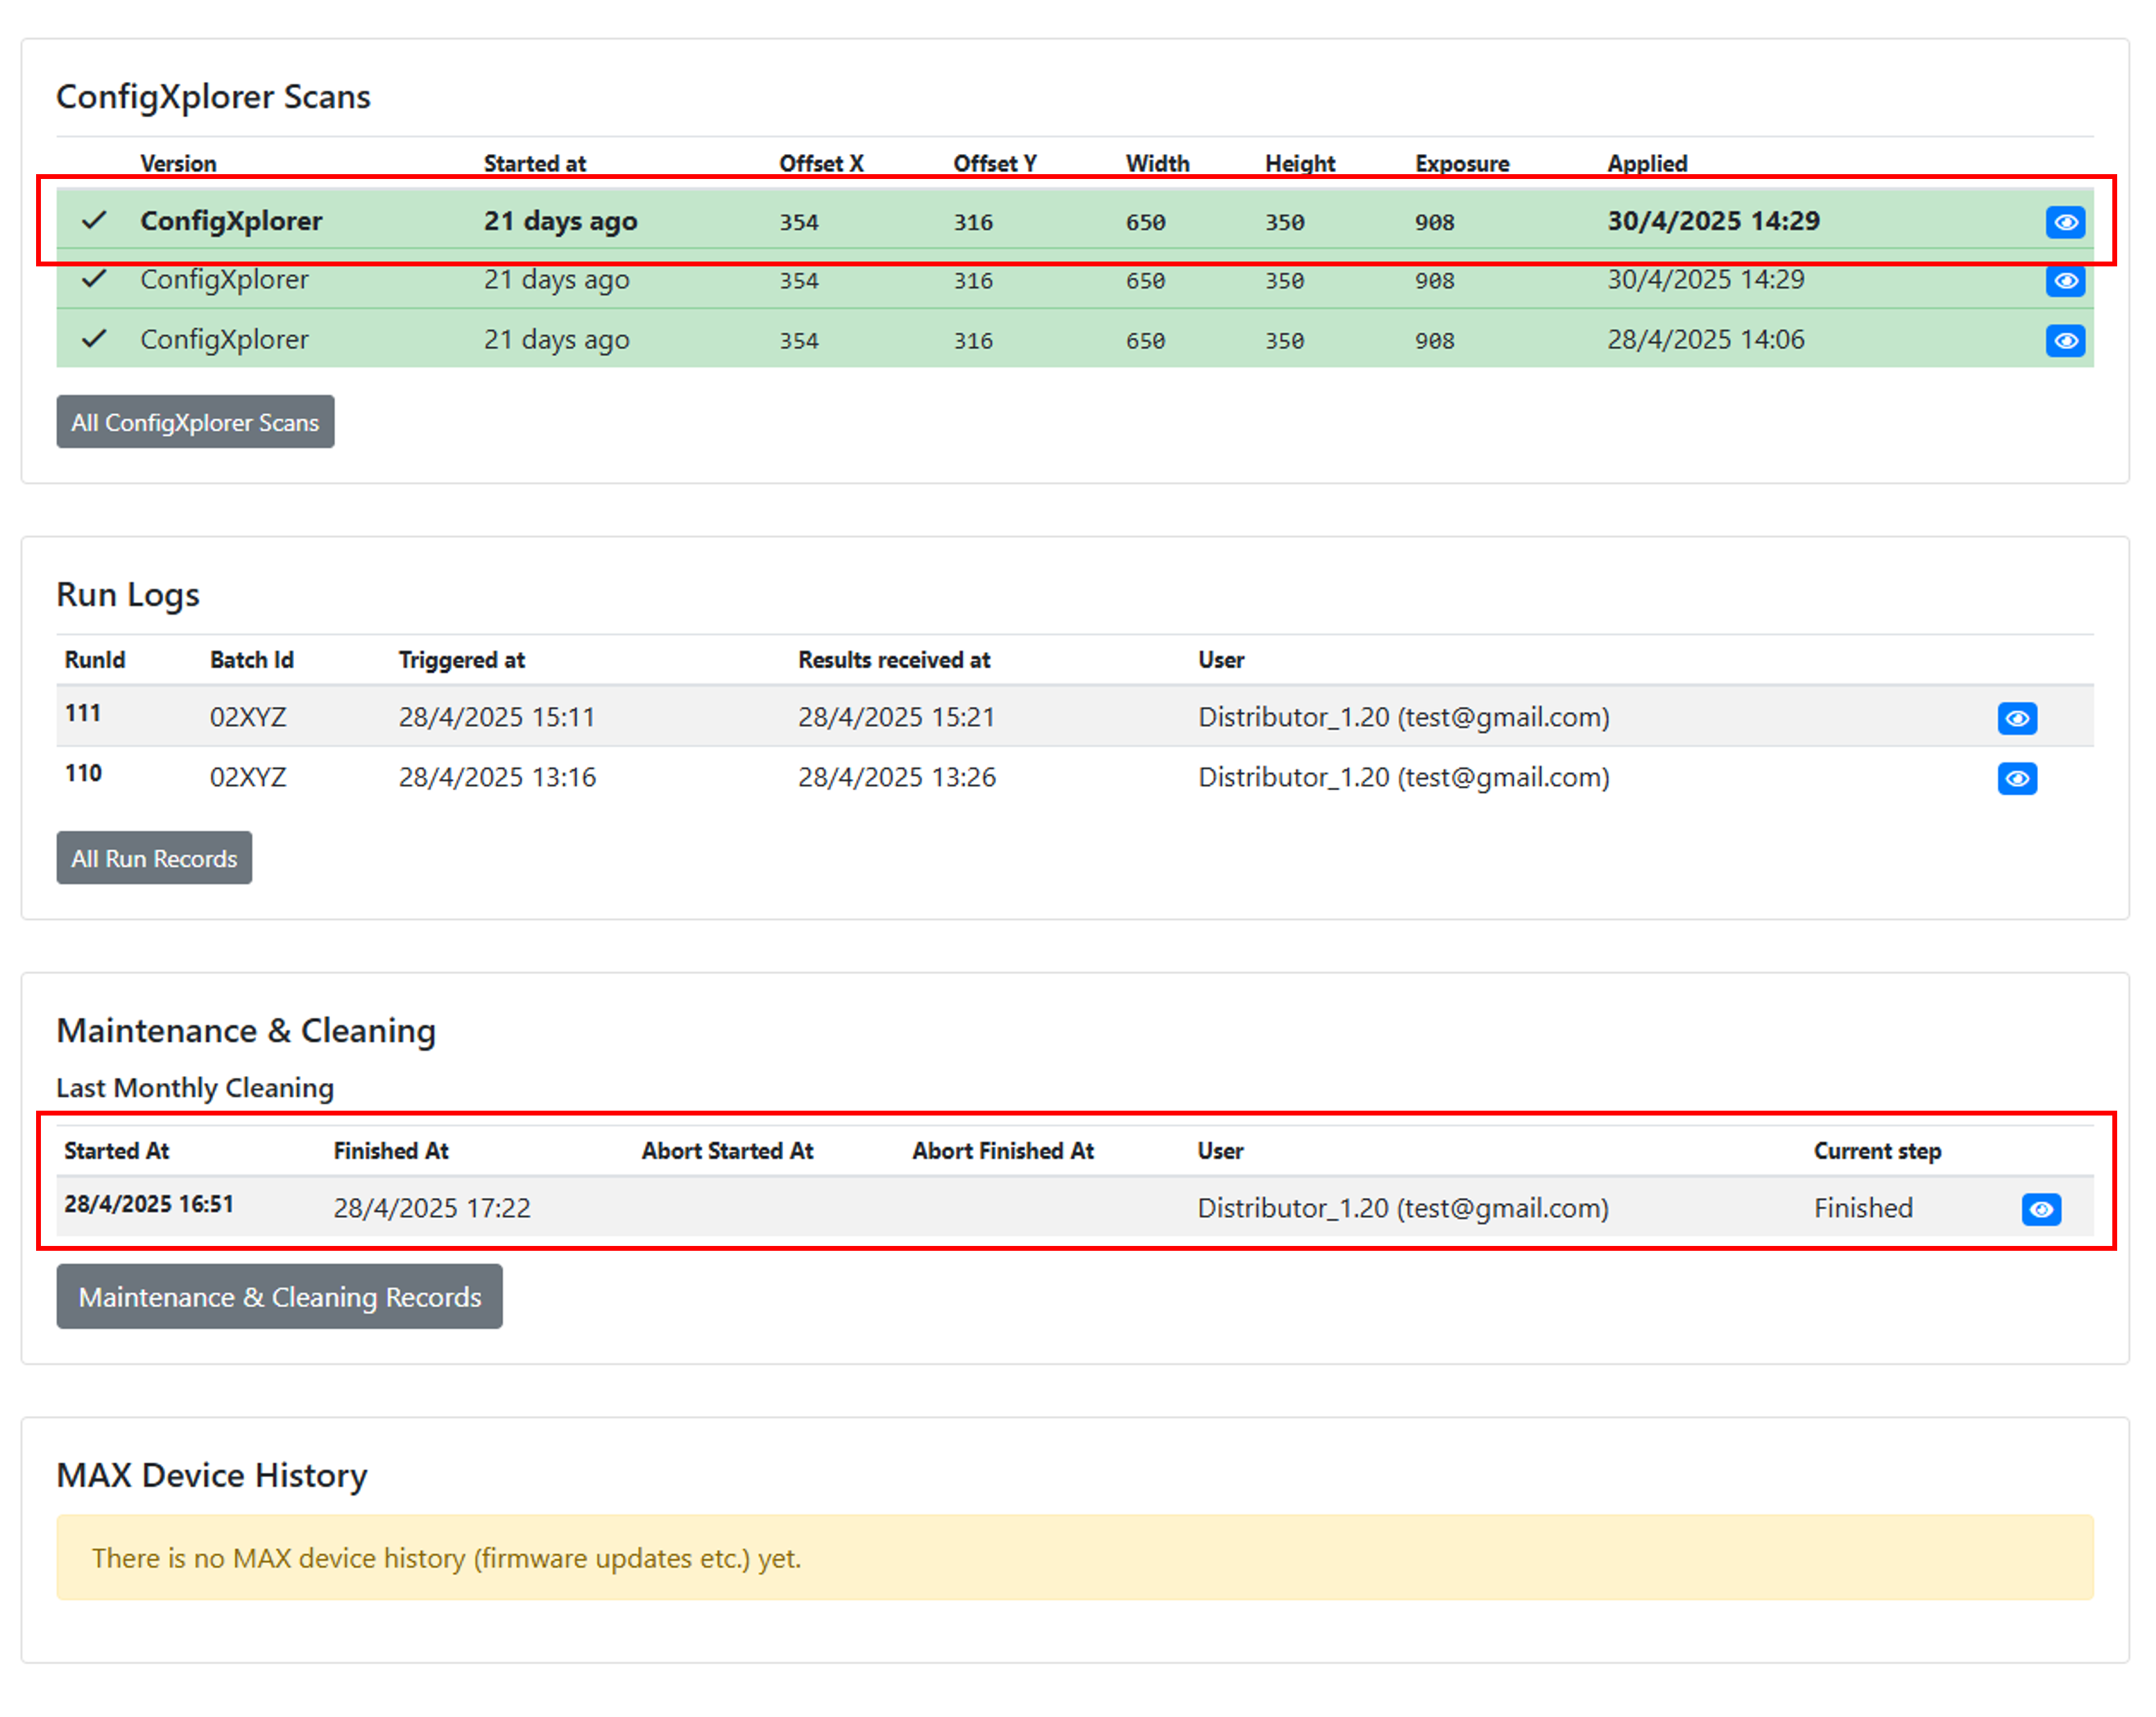Screen dimensions: 2156x1717
Task: Click the no MAX device history notice
Action: tap(446, 1558)
